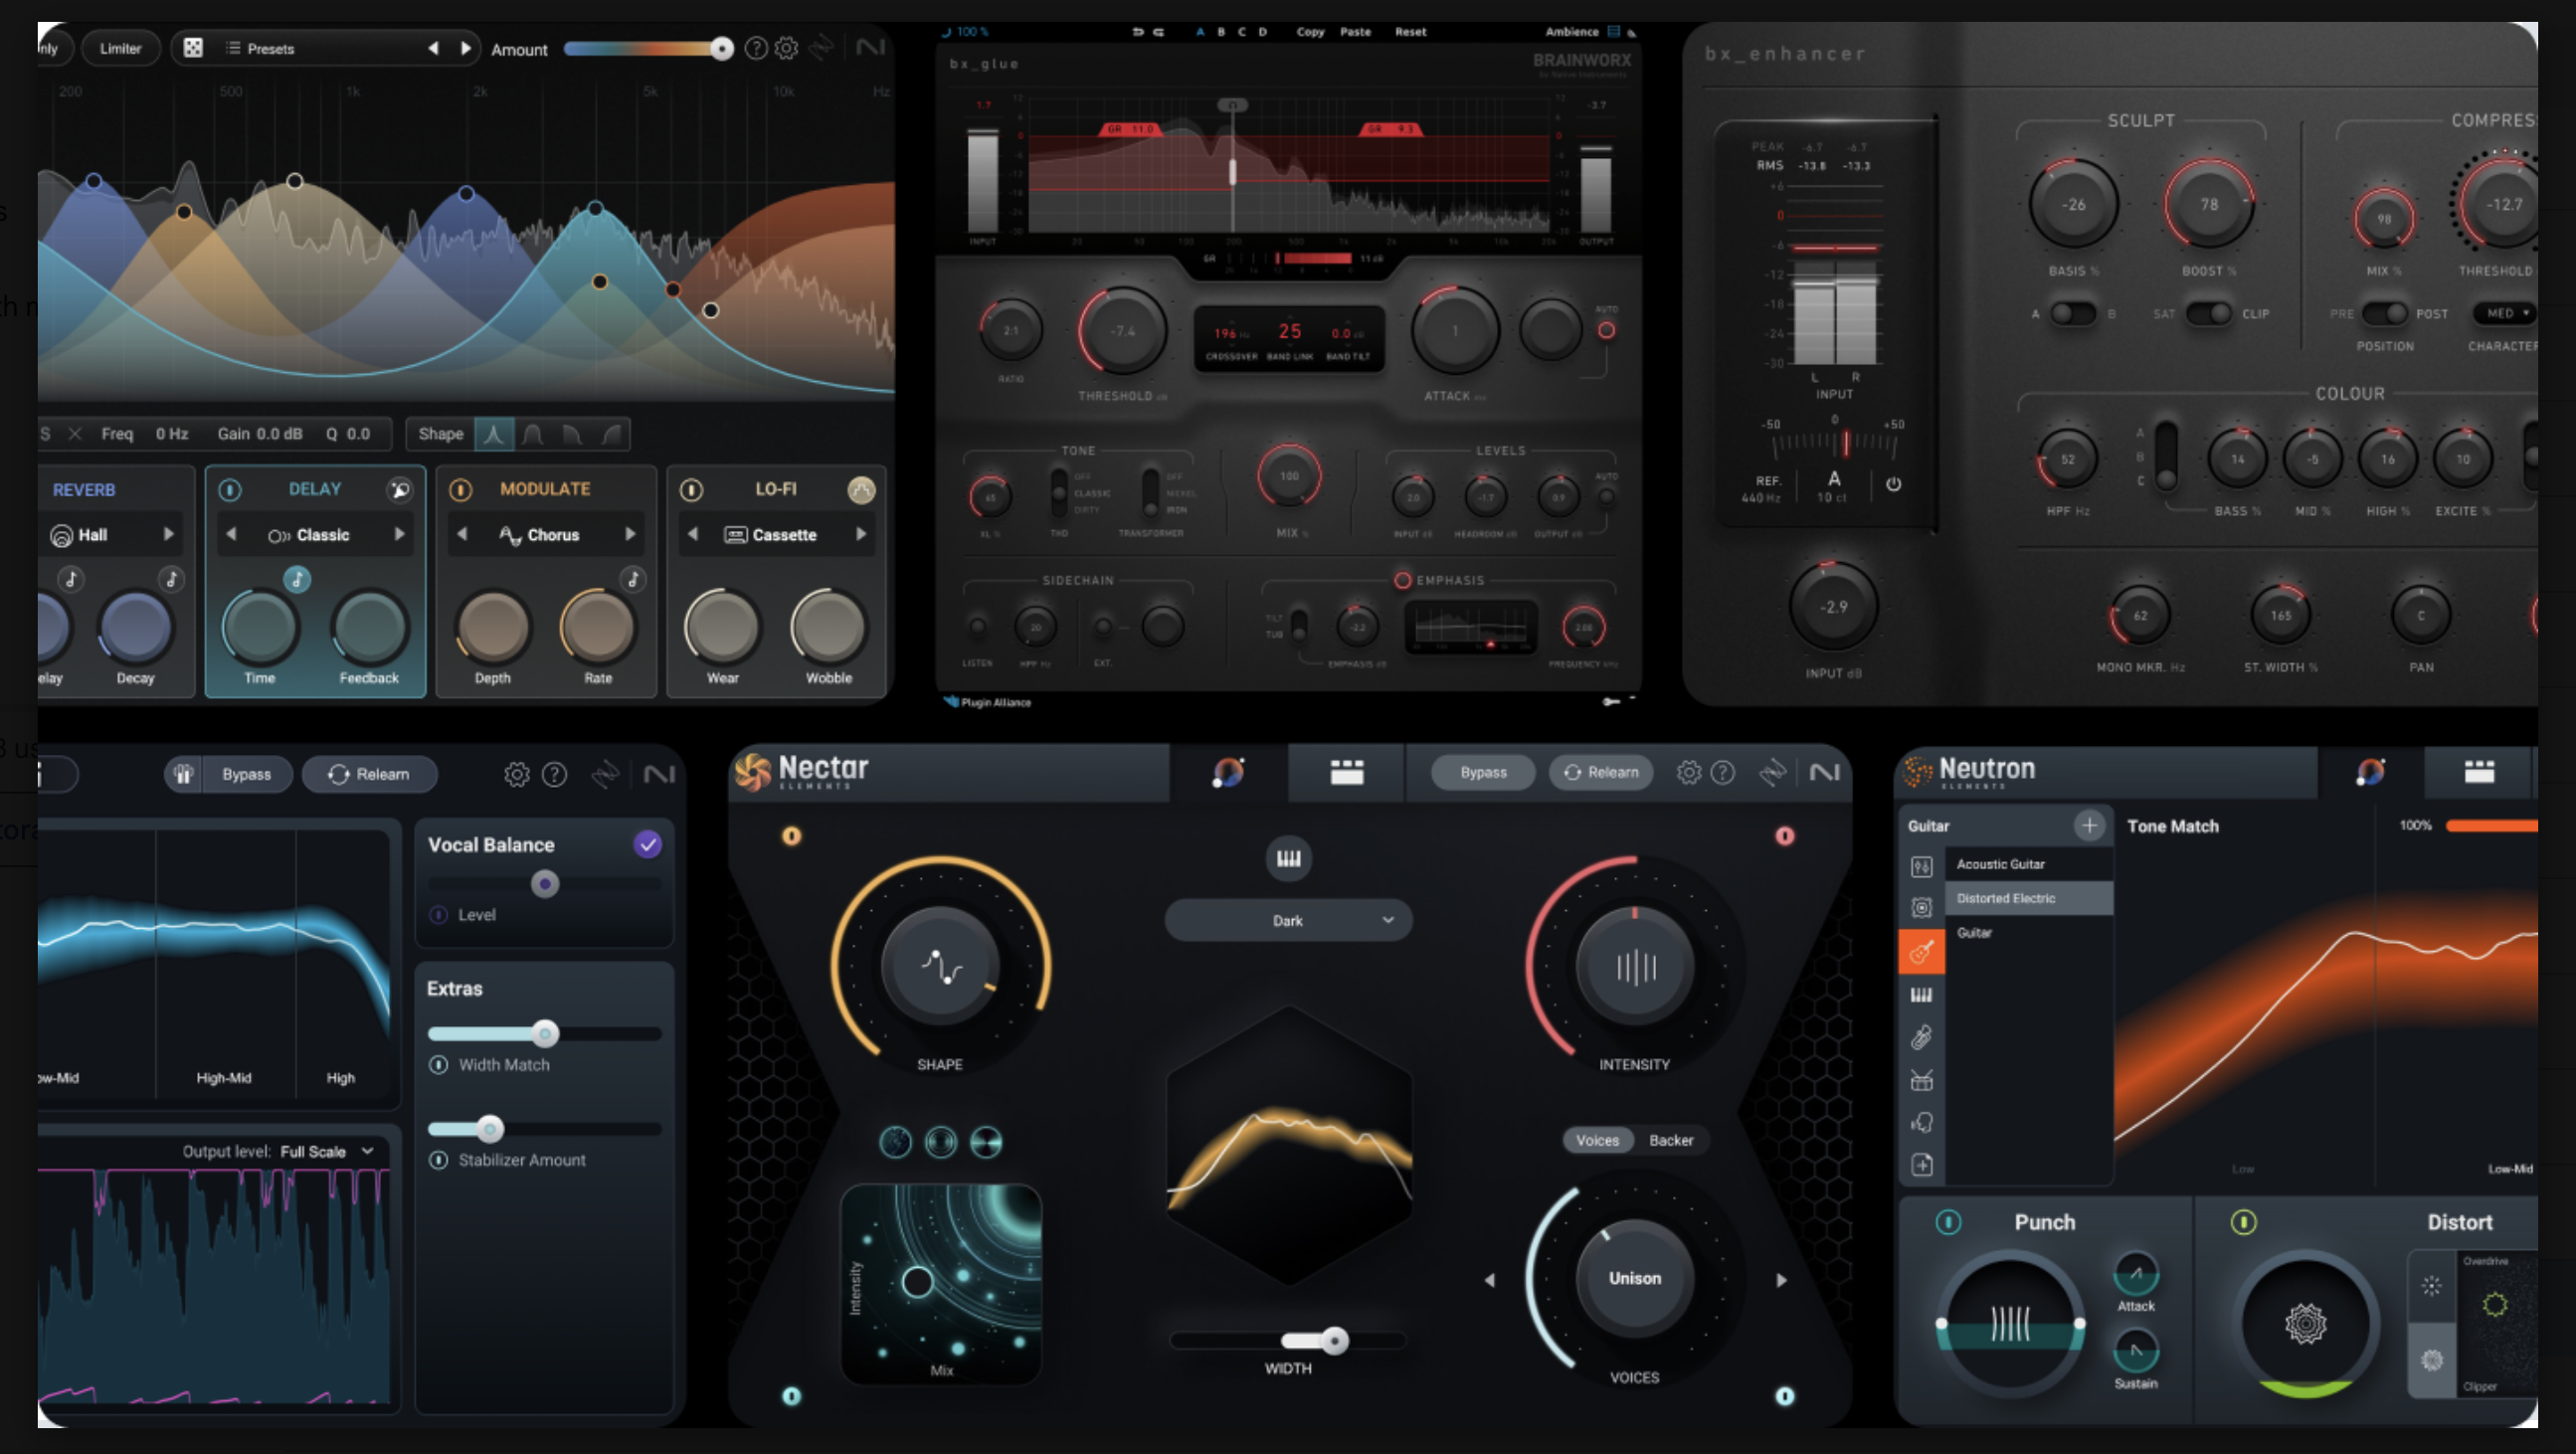Click the Nectar WIDTH slider handle
The image size is (2576, 1454).
point(1334,1339)
